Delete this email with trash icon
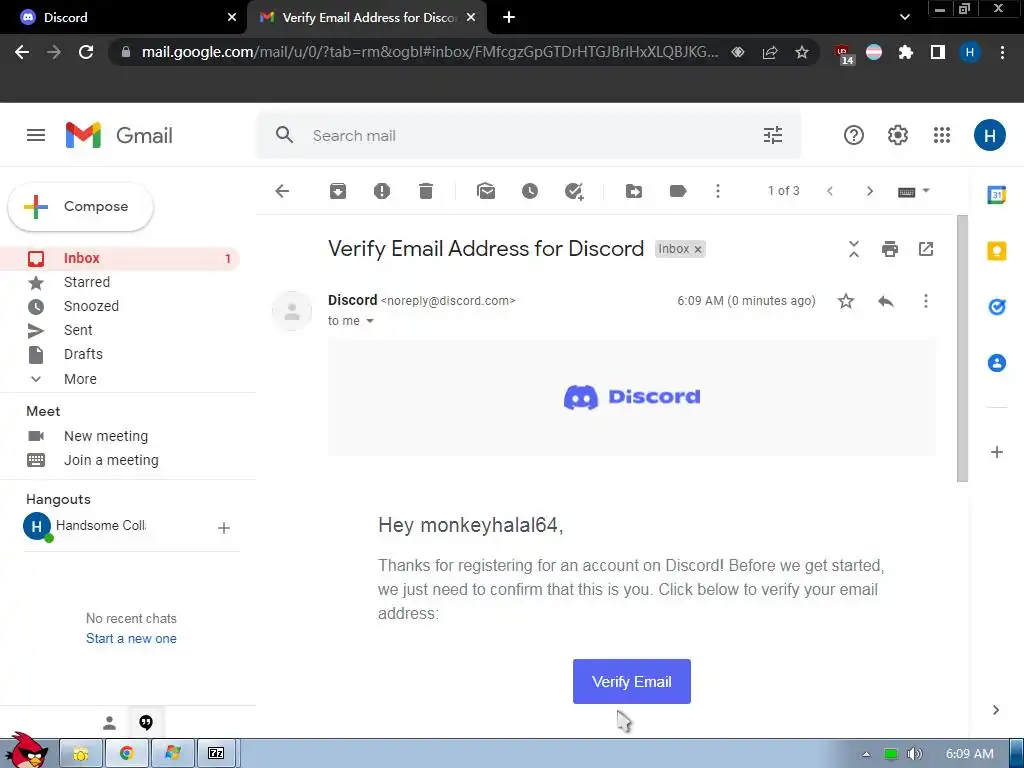1024x768 pixels. point(426,191)
